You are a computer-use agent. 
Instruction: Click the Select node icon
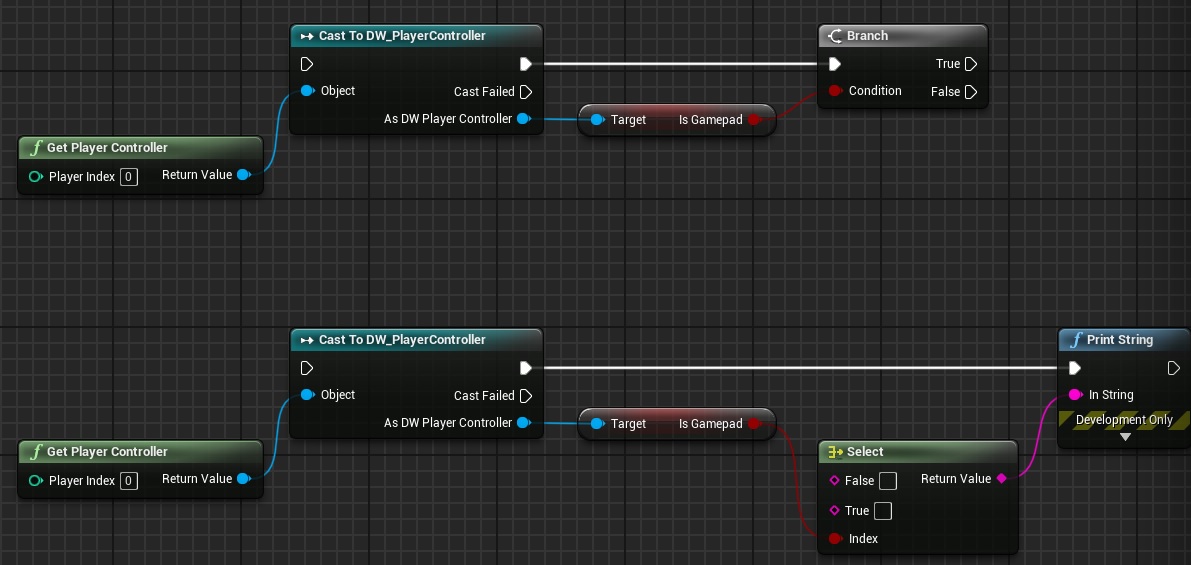tap(835, 452)
